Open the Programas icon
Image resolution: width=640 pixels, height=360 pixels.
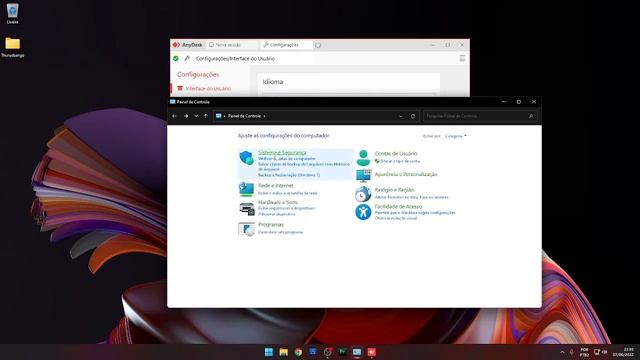pos(246,229)
